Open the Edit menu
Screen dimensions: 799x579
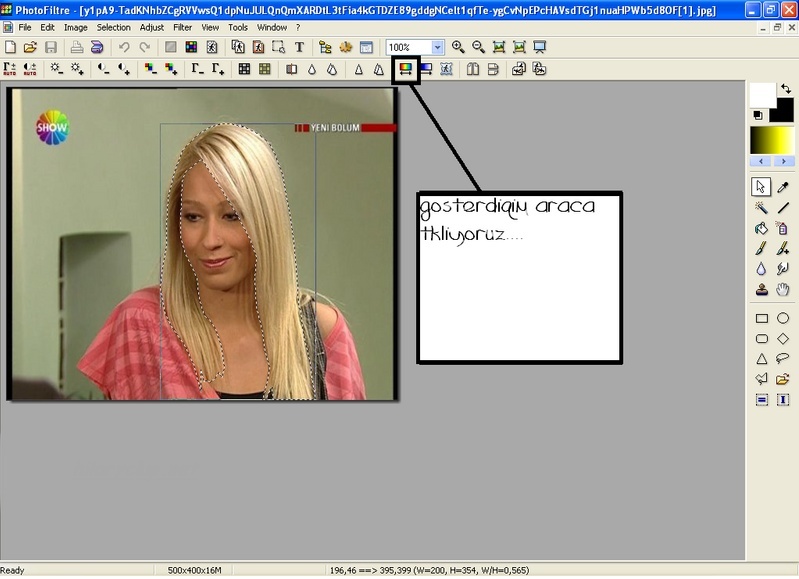[47, 28]
